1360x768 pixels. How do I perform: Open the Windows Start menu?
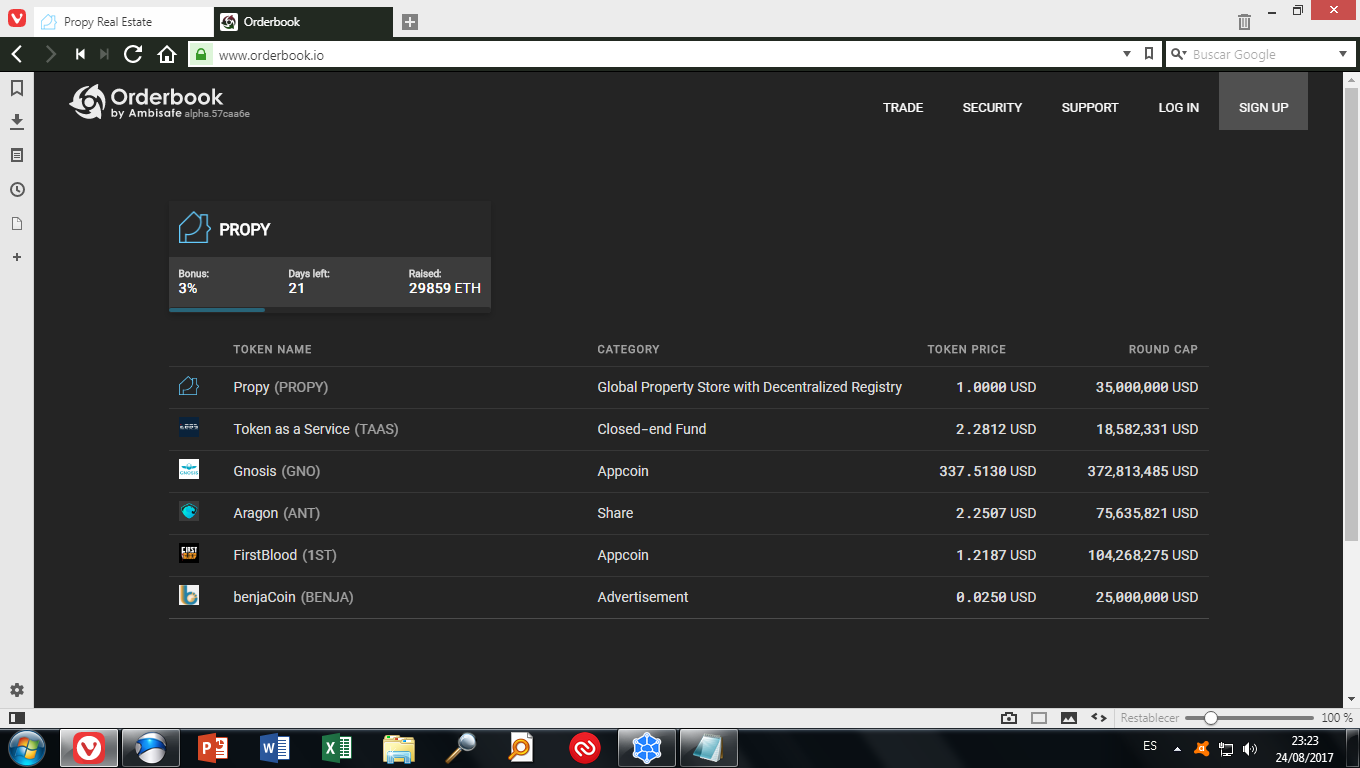tap(27, 747)
